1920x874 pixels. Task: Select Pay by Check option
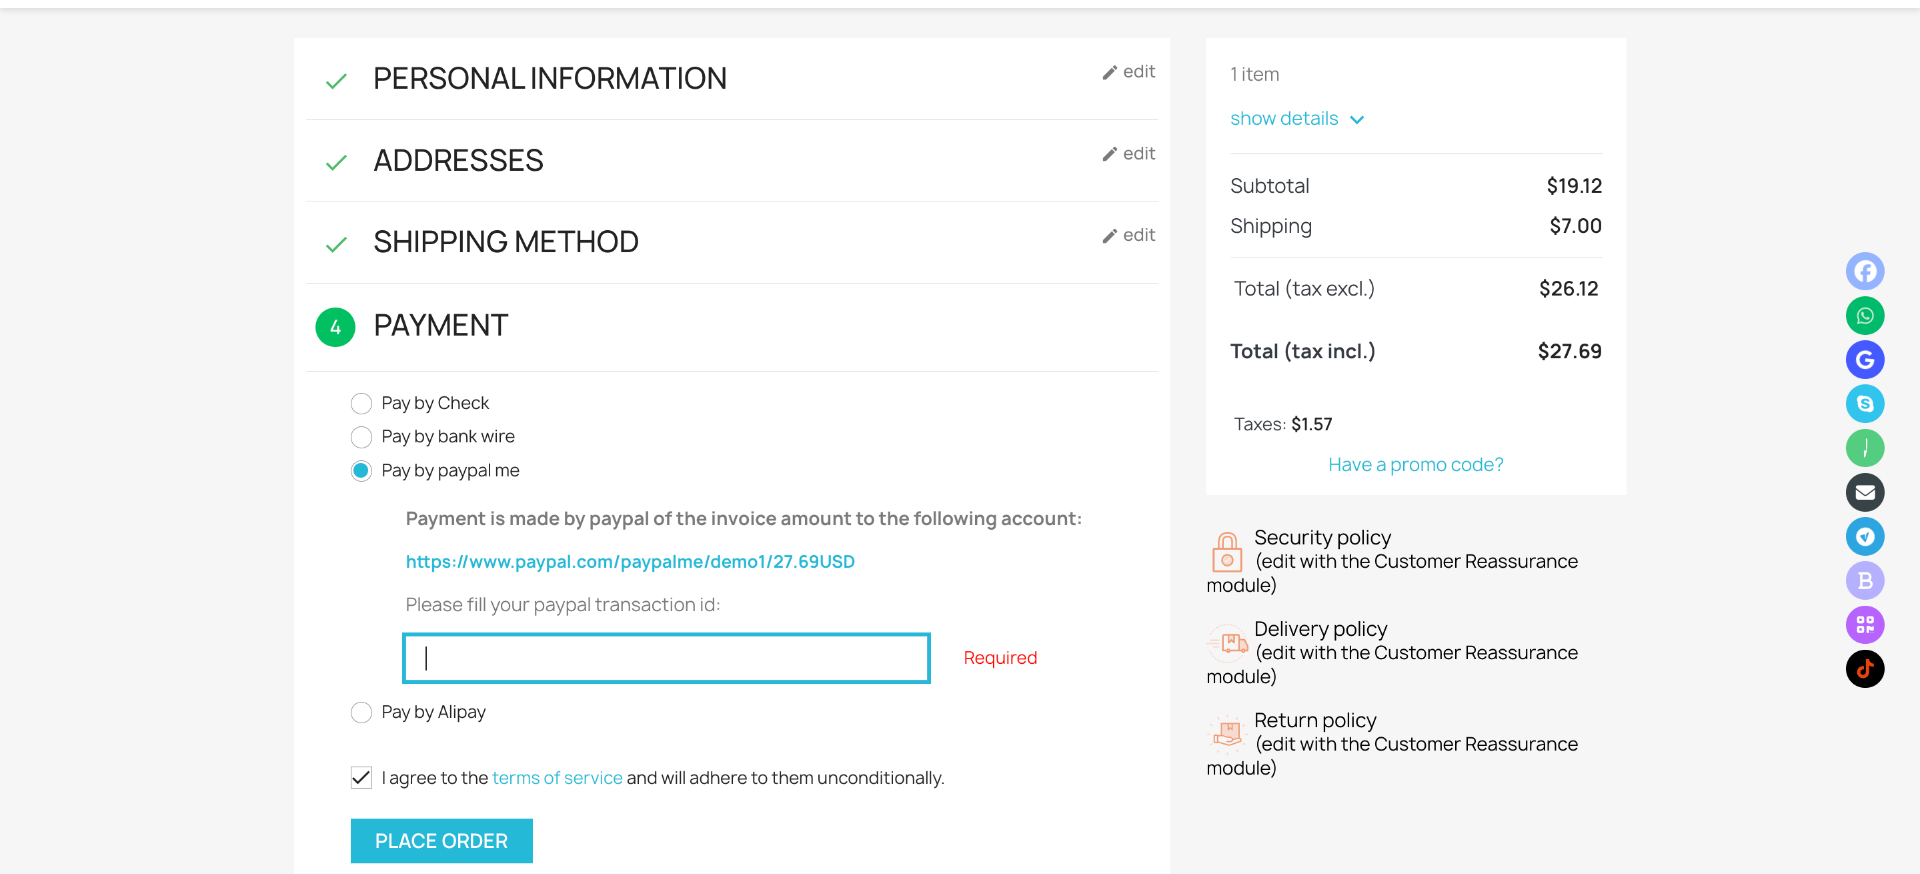click(x=361, y=403)
